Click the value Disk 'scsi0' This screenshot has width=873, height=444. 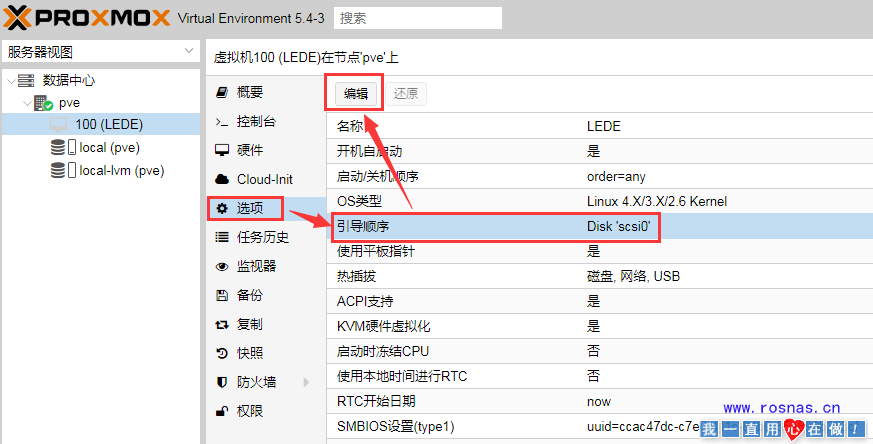[619, 226]
